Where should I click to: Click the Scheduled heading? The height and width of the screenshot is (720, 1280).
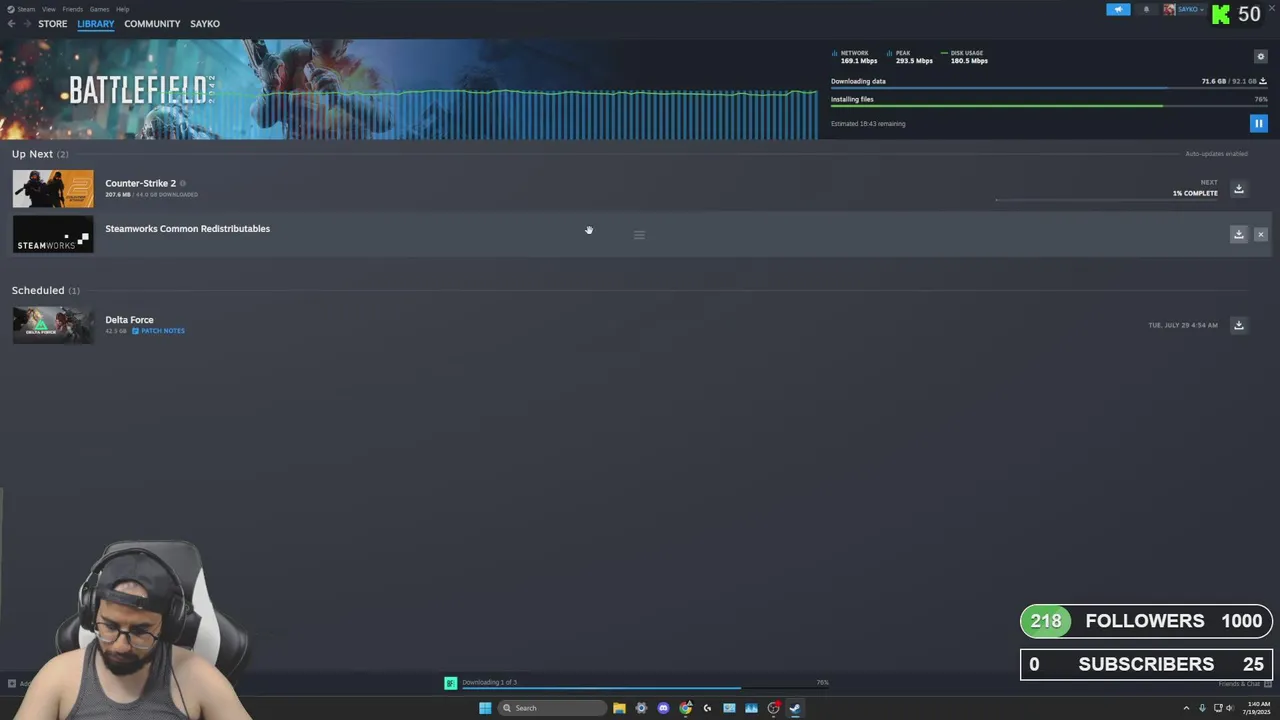coord(45,290)
